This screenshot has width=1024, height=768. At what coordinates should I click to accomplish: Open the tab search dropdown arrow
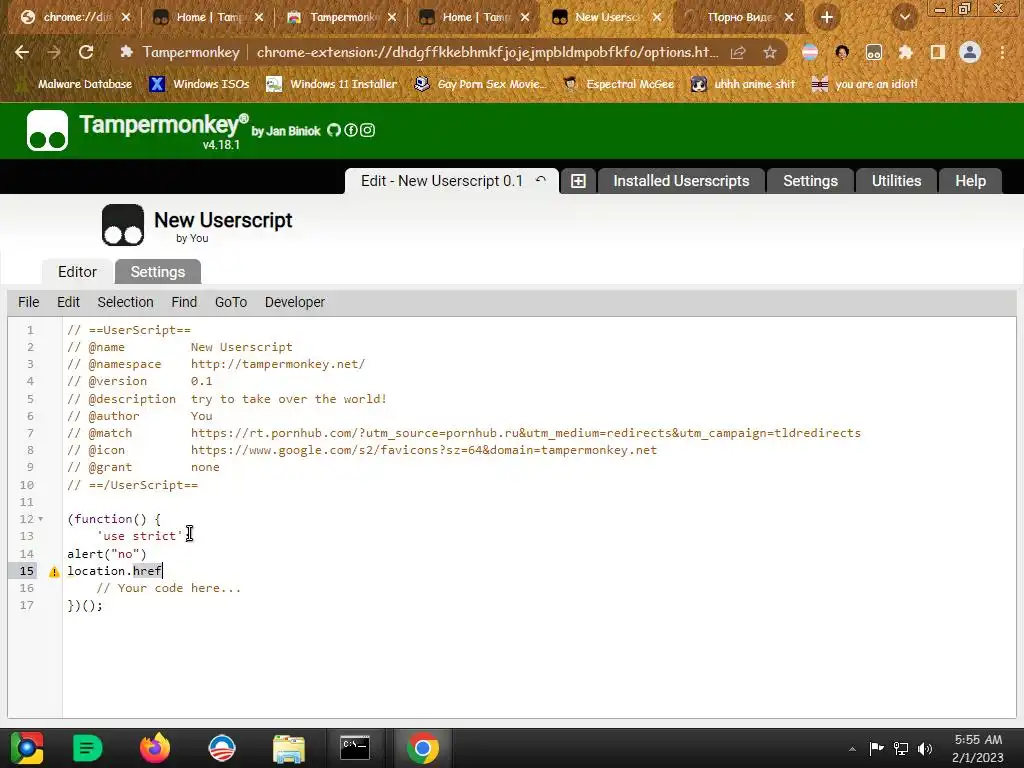point(904,18)
